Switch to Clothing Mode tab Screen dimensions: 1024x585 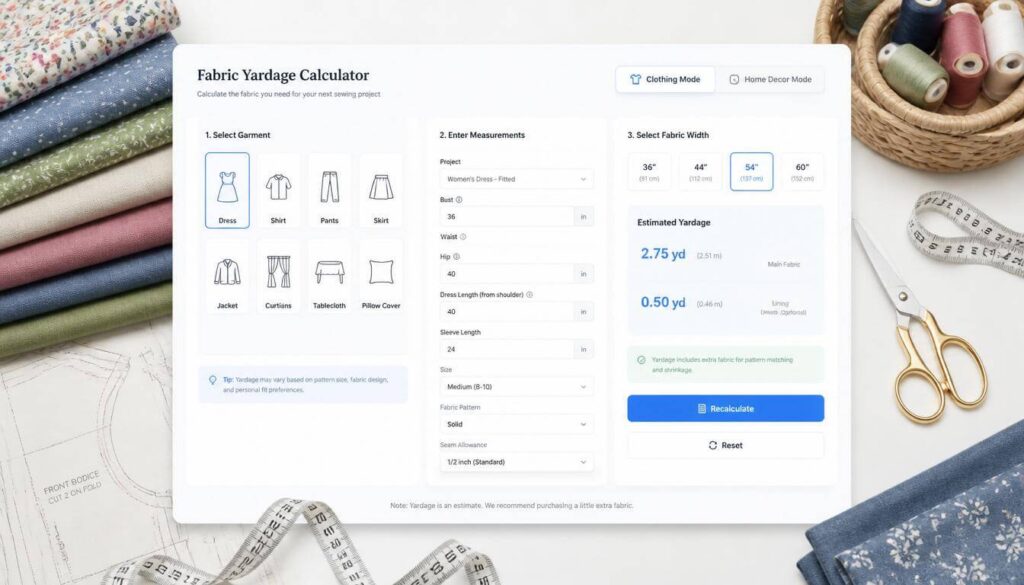click(x=665, y=79)
